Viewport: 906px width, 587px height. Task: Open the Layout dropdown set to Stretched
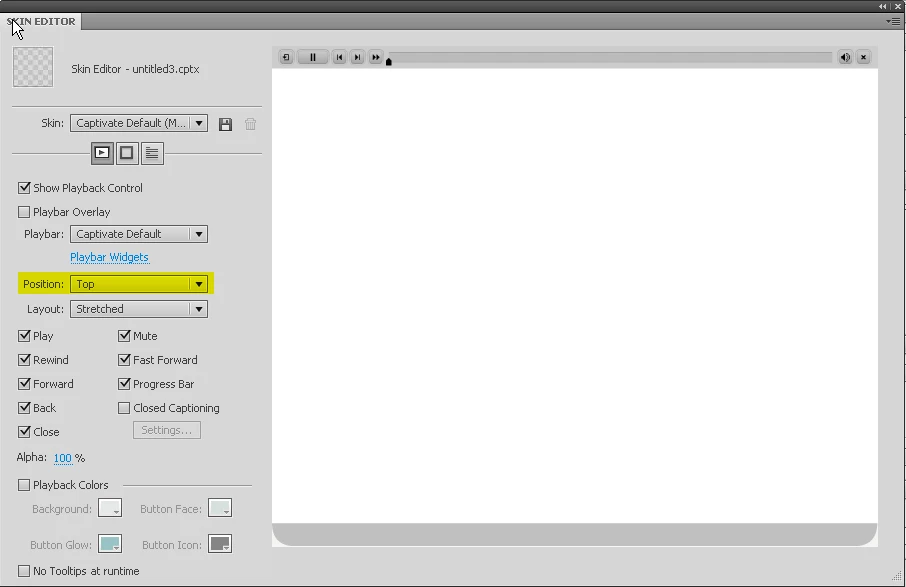pyautogui.click(x=139, y=309)
